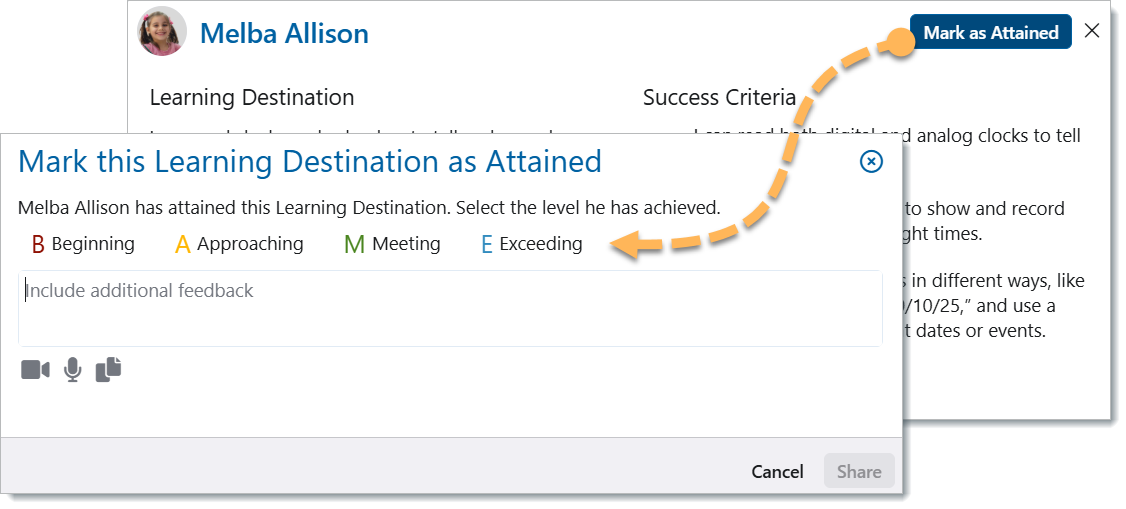1126x509 pixels.
Task: Open Melba Allison's name link
Action: coord(284,33)
